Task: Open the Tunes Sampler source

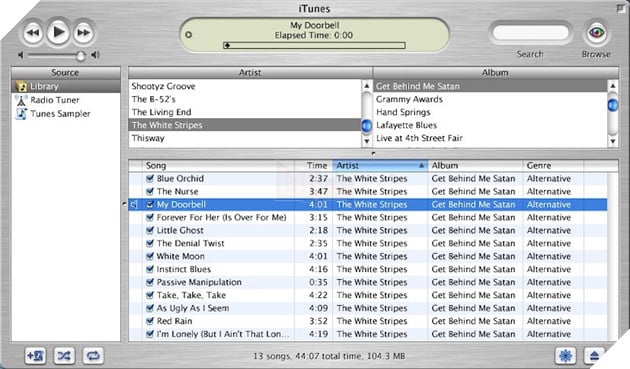Action: coord(66,114)
